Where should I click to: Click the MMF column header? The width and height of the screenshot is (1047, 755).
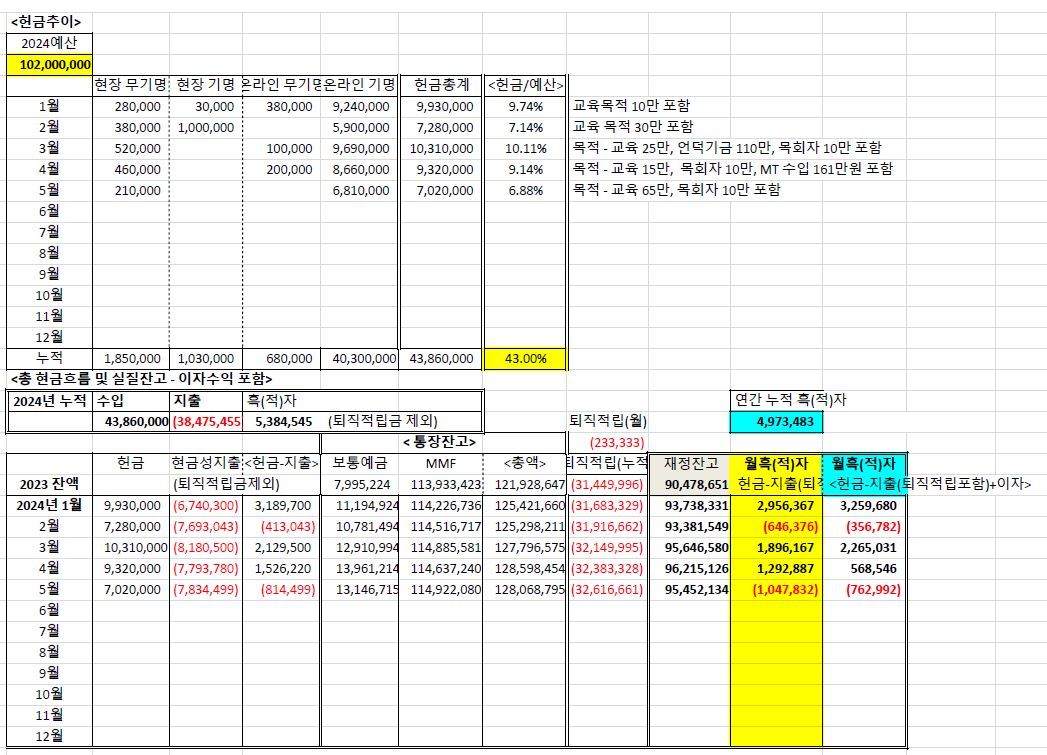[x=440, y=463]
